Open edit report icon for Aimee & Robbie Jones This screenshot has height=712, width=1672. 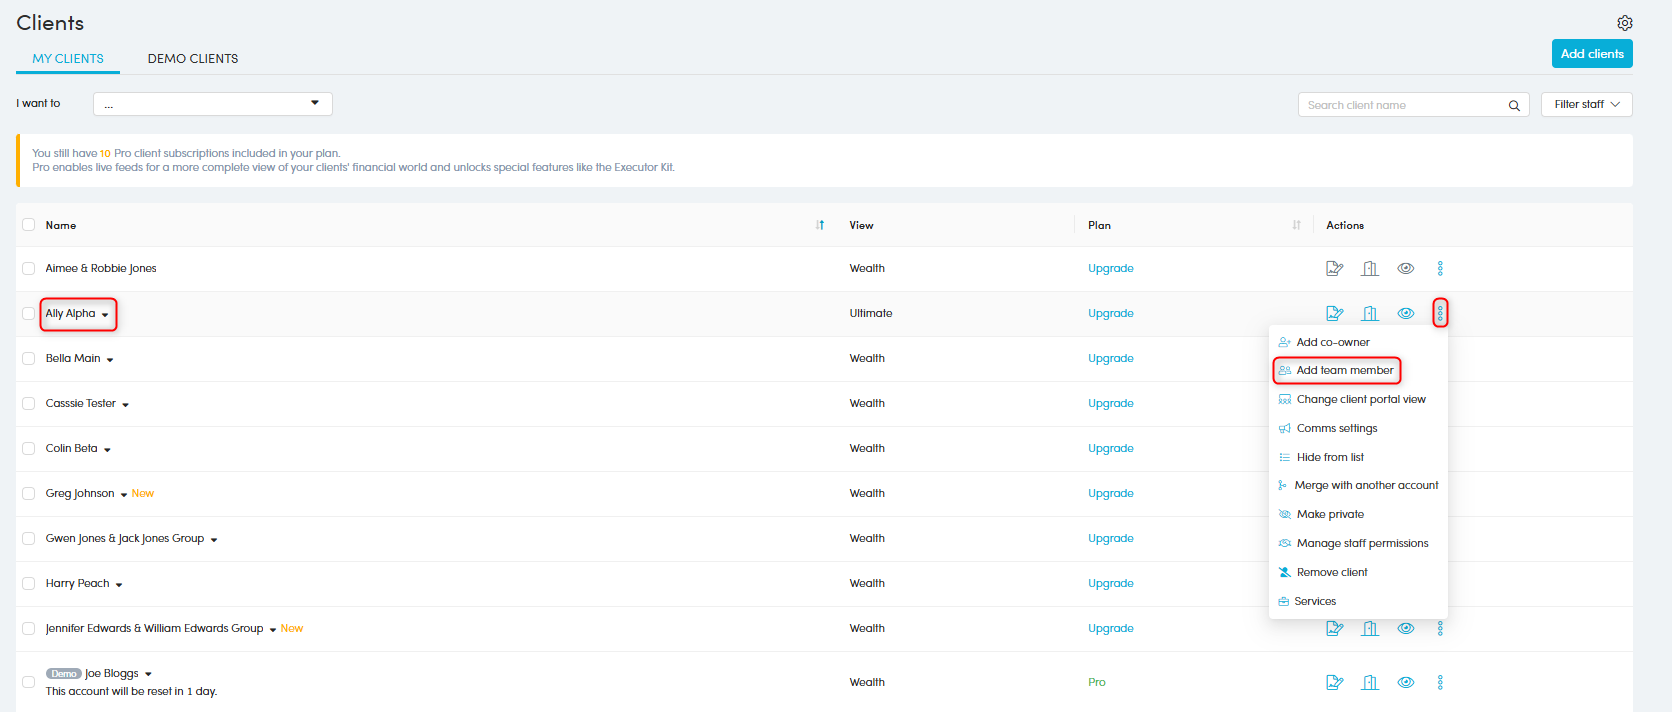point(1334,268)
